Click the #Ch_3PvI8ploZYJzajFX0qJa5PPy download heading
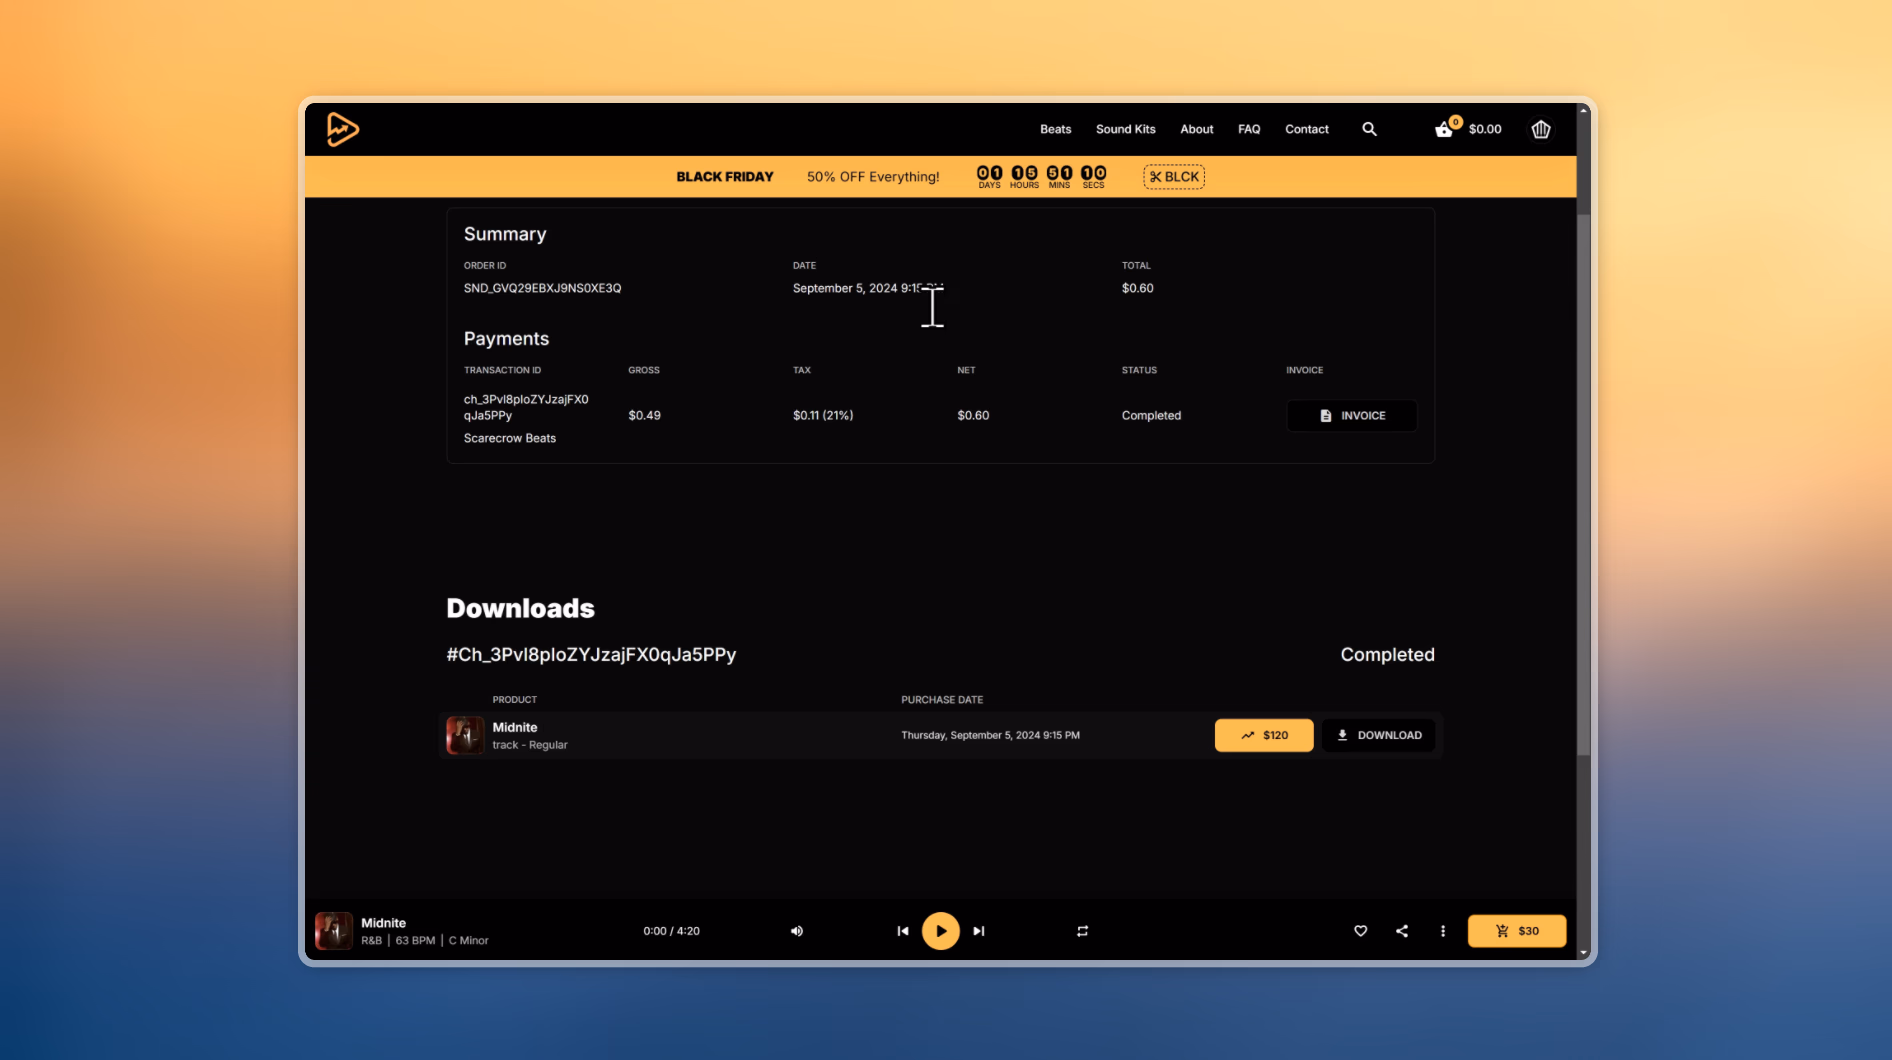The width and height of the screenshot is (1892, 1060). (591, 655)
